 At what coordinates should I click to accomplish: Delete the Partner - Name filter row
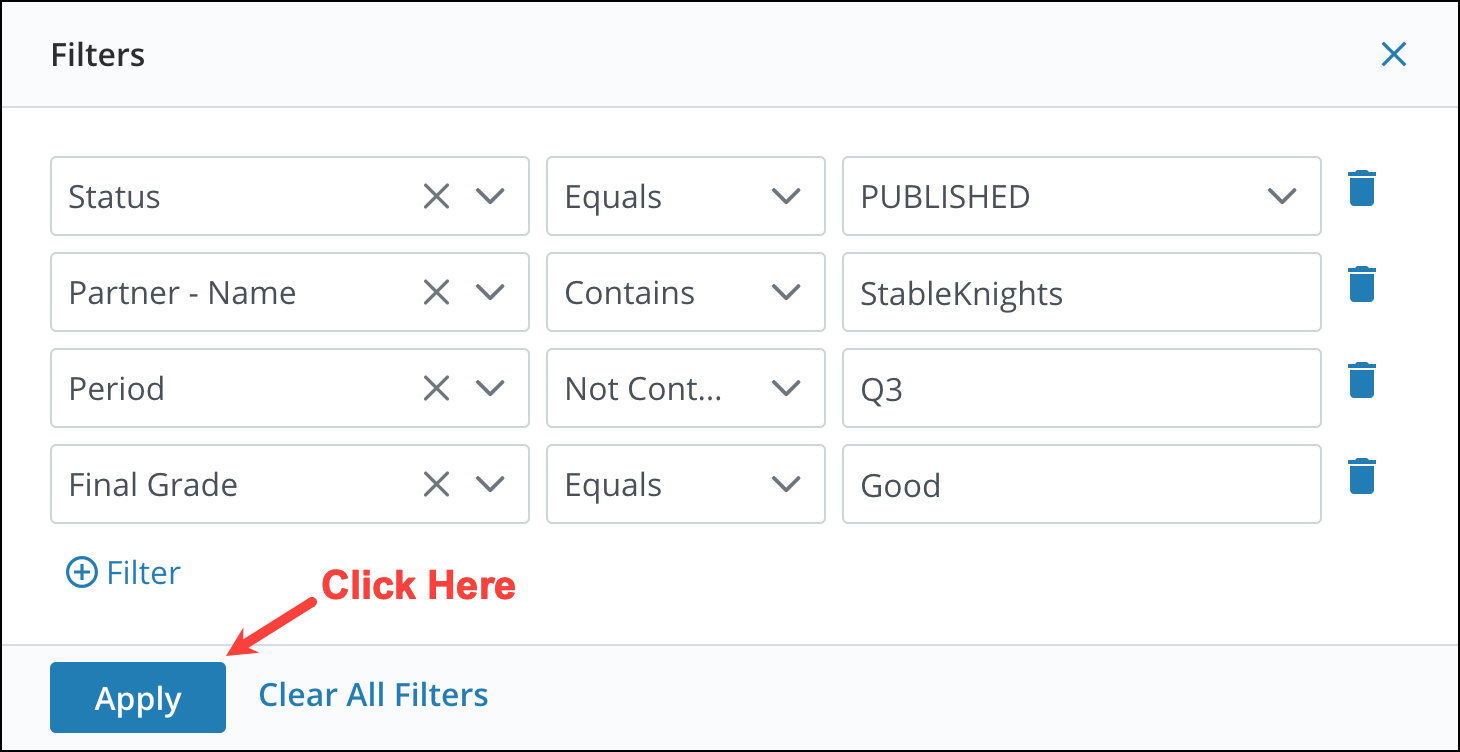(x=1361, y=283)
